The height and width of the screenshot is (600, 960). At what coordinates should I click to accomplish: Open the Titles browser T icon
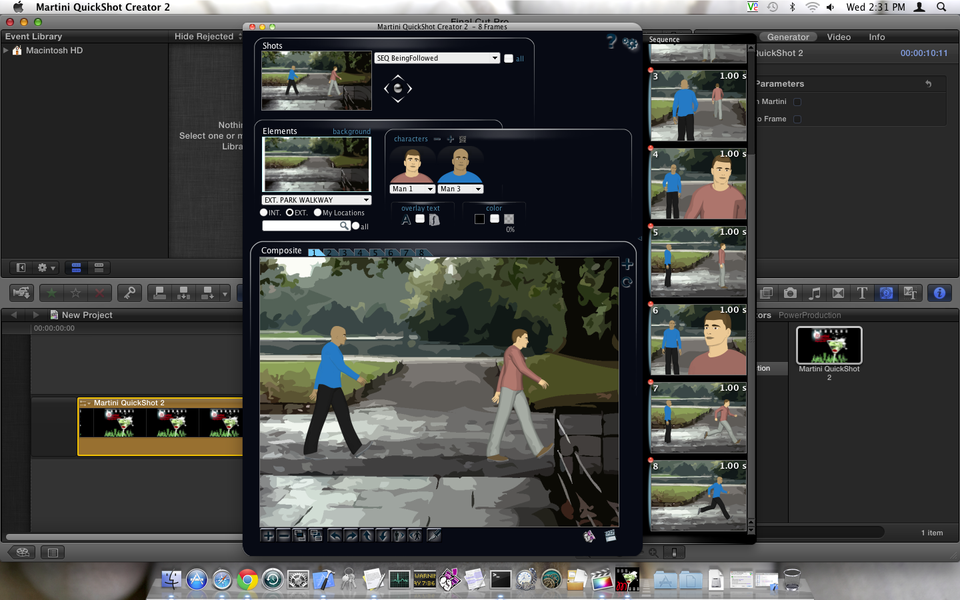coord(861,293)
